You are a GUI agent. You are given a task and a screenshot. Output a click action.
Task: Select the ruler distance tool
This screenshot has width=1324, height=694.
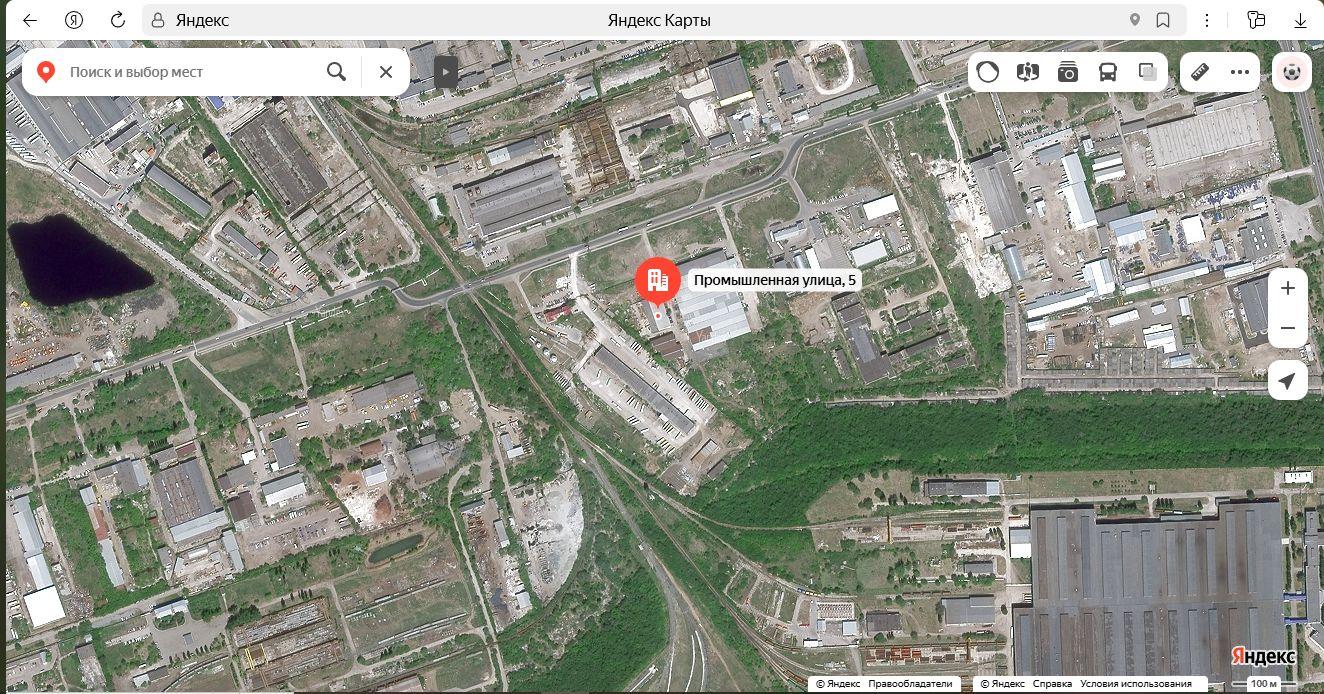[x=1200, y=72]
